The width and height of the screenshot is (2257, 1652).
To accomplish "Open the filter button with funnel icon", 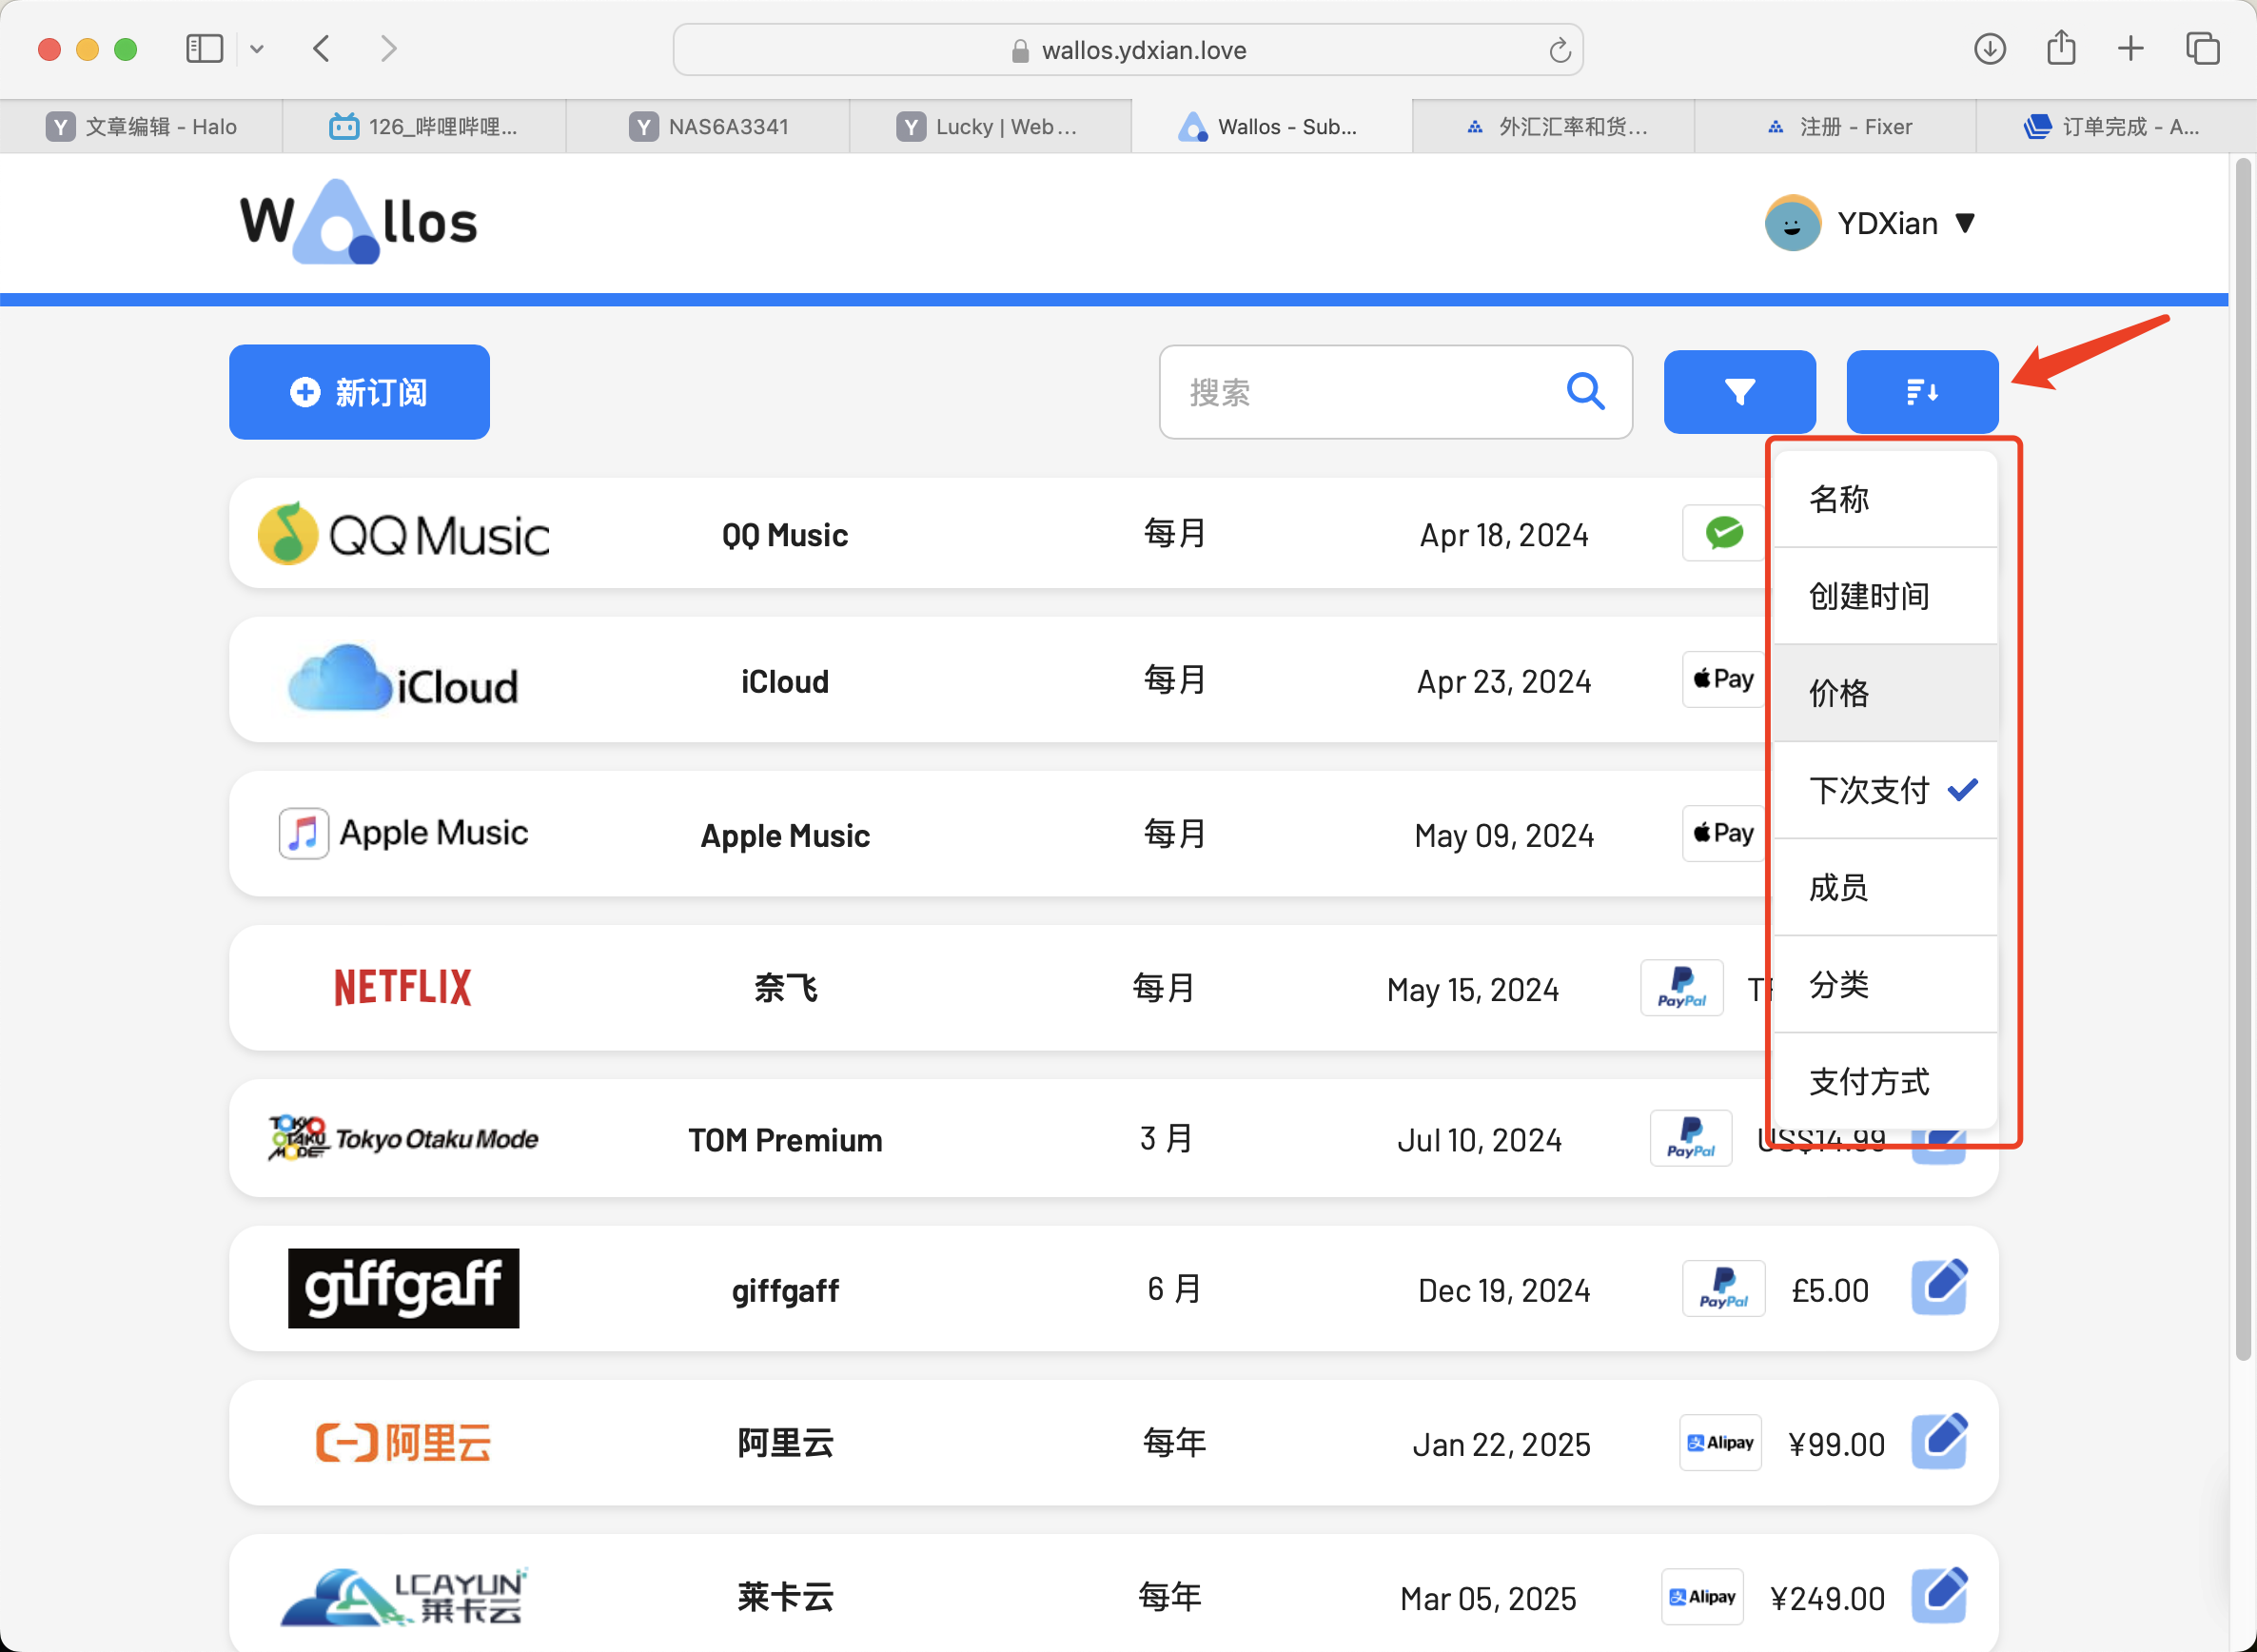I will click(x=1739, y=392).
